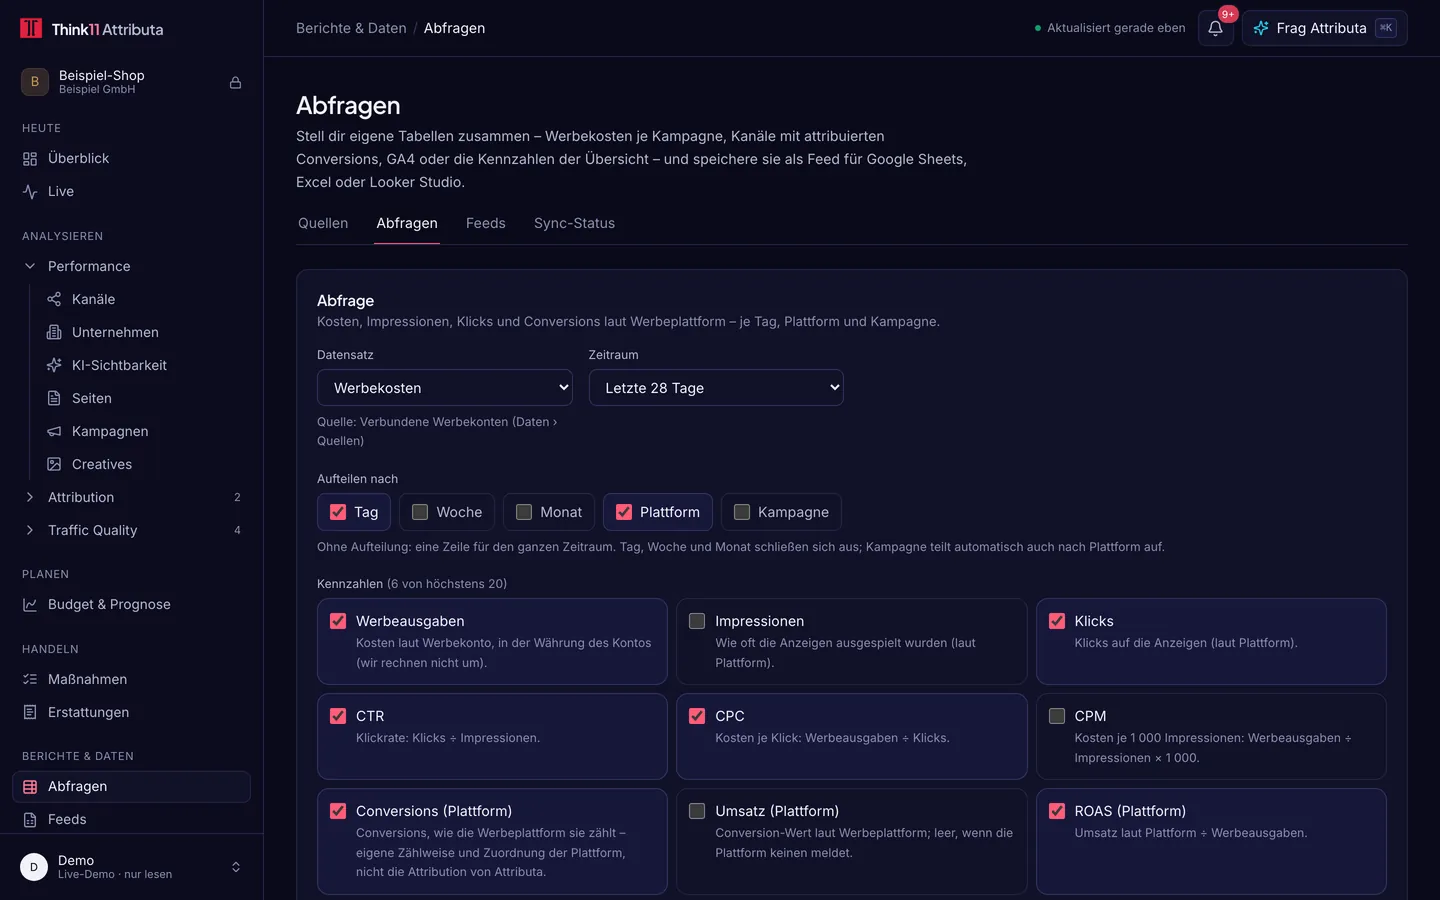Open the Datensatz Werbekosten dropdown
The image size is (1440, 900).
(x=445, y=388)
